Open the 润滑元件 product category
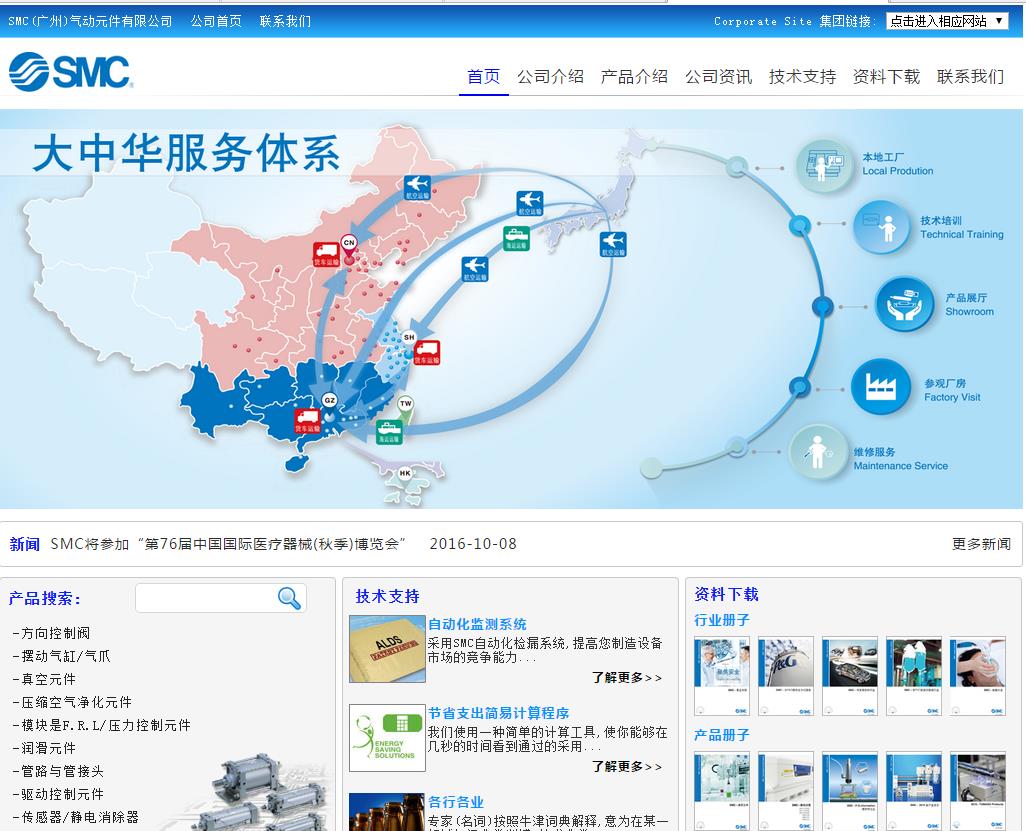1026x831 pixels. click(x=44, y=748)
